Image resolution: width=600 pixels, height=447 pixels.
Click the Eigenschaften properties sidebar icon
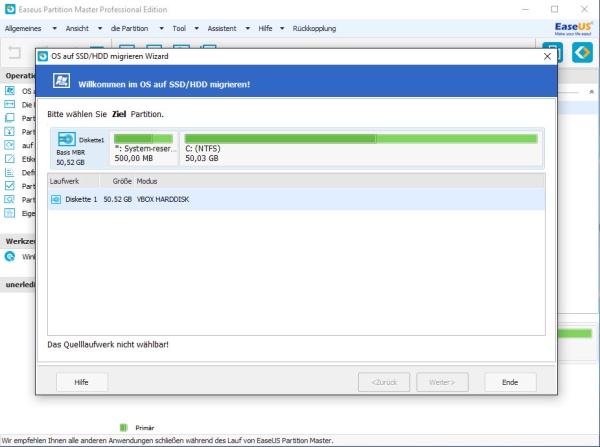[10, 213]
